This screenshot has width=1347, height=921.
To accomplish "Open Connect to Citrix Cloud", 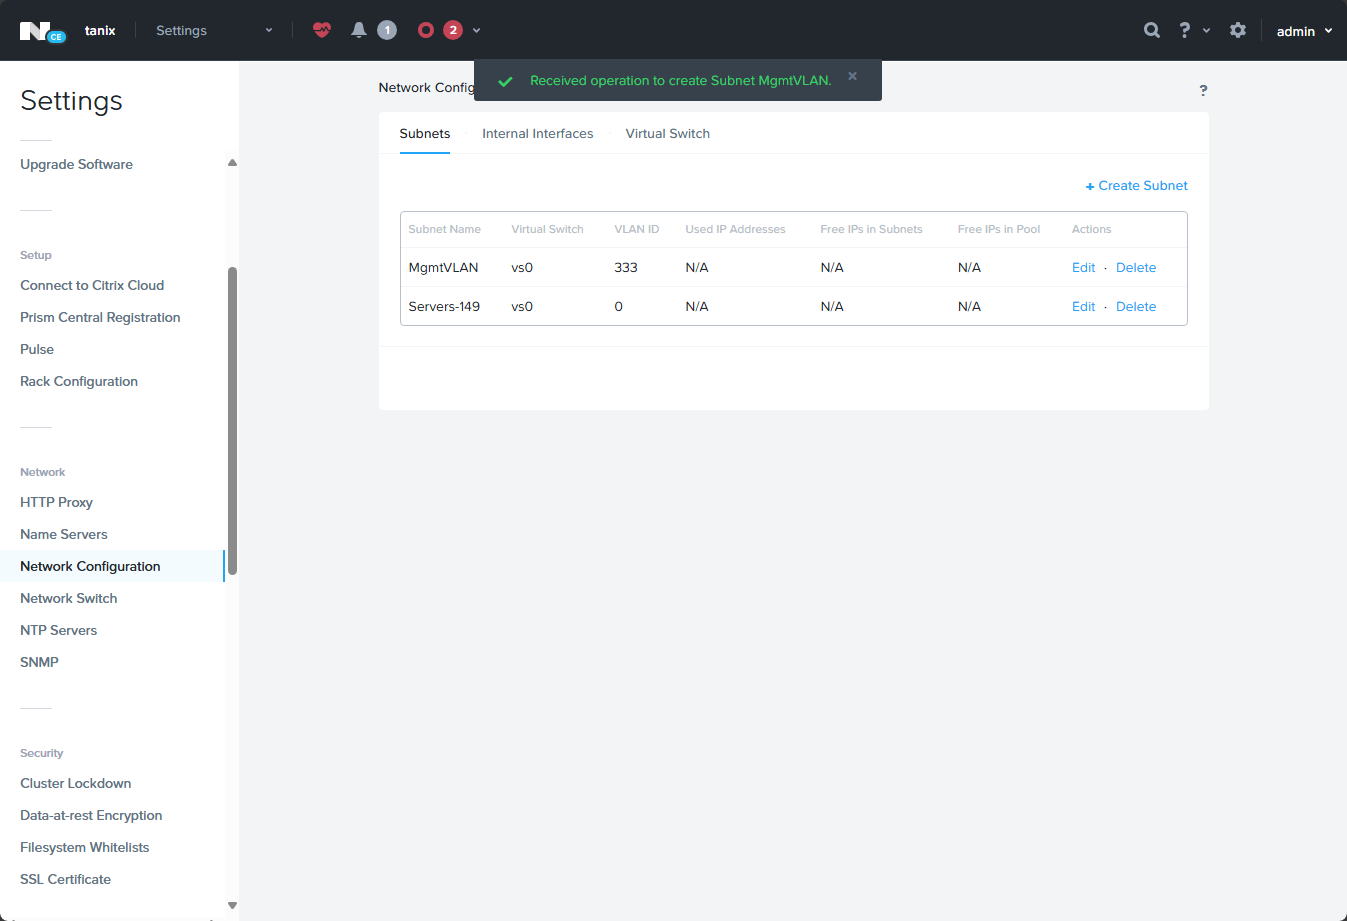I will click(x=92, y=285).
